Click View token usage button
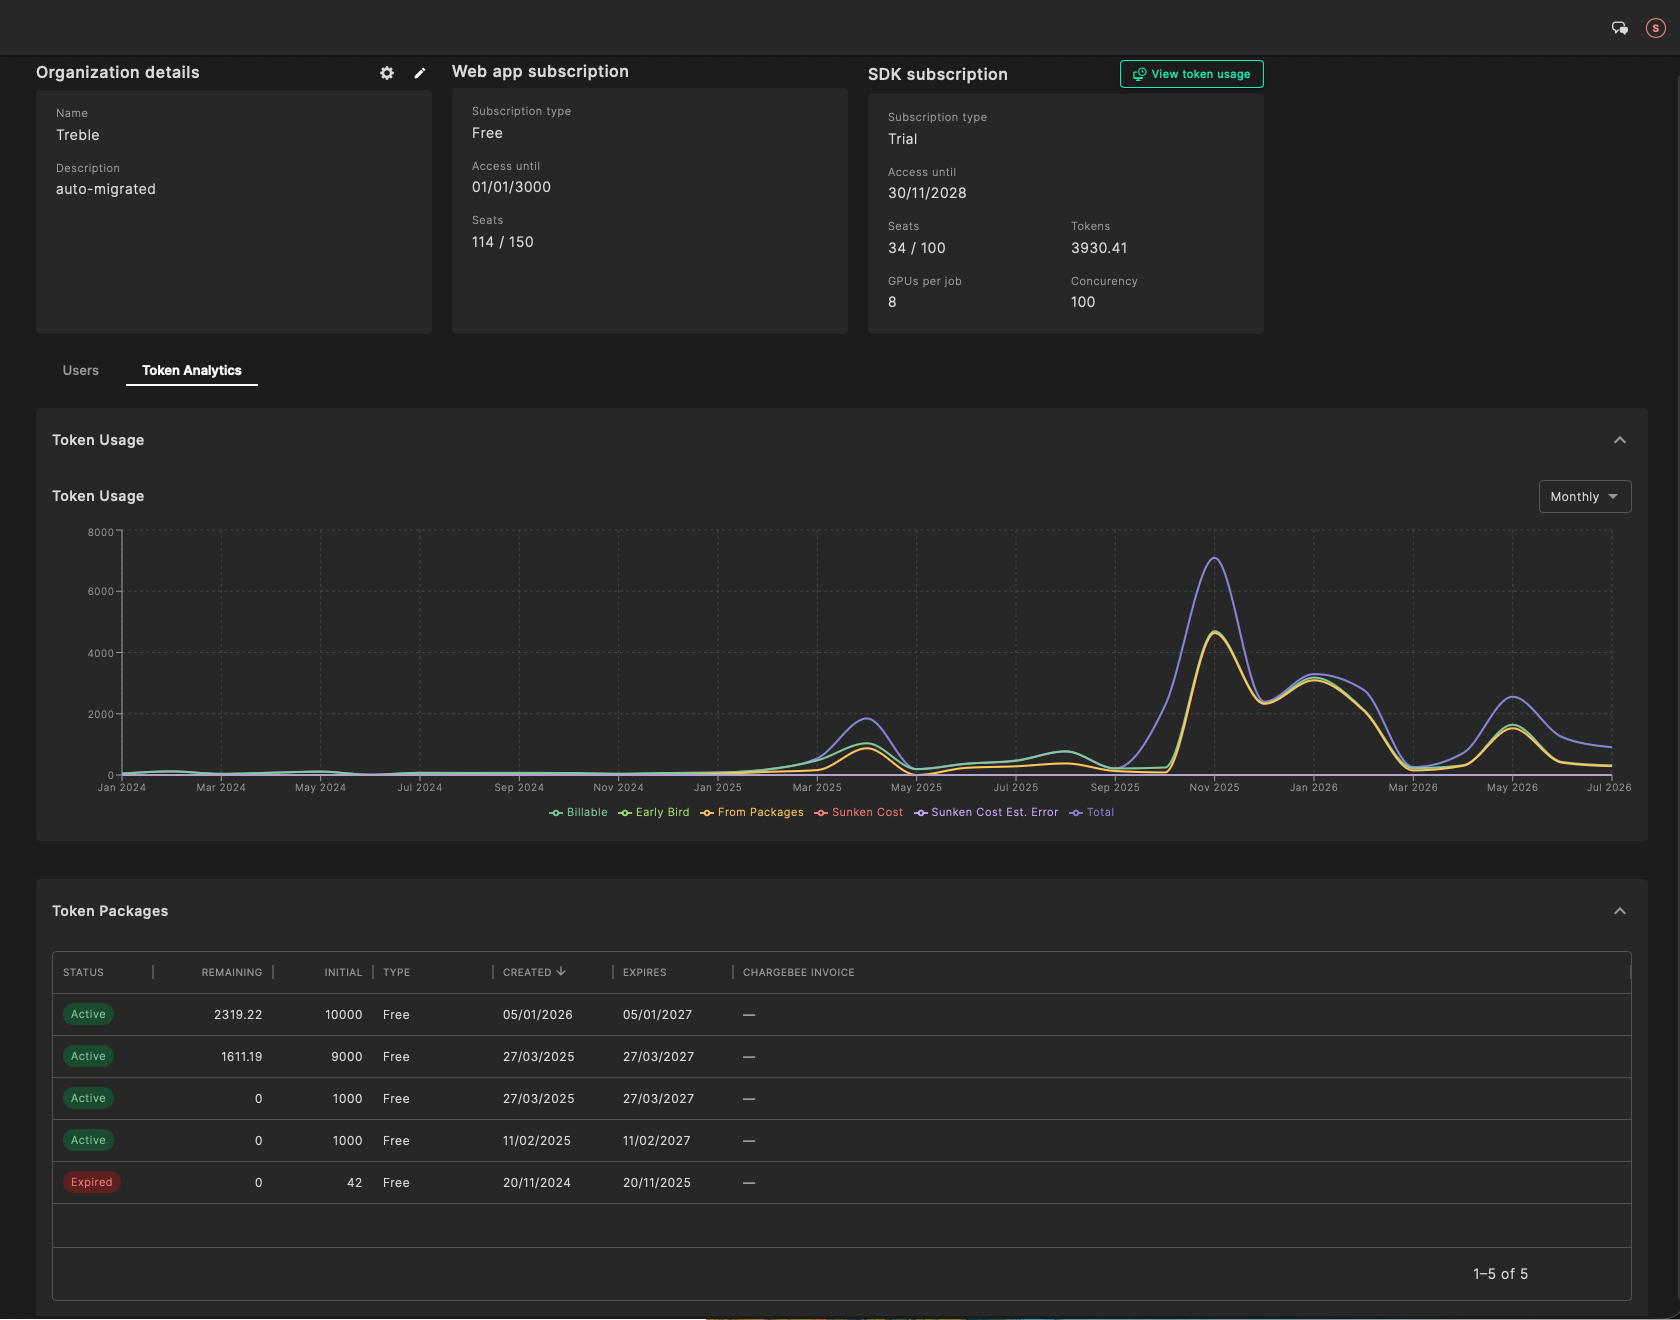The width and height of the screenshot is (1680, 1320). pyautogui.click(x=1192, y=74)
